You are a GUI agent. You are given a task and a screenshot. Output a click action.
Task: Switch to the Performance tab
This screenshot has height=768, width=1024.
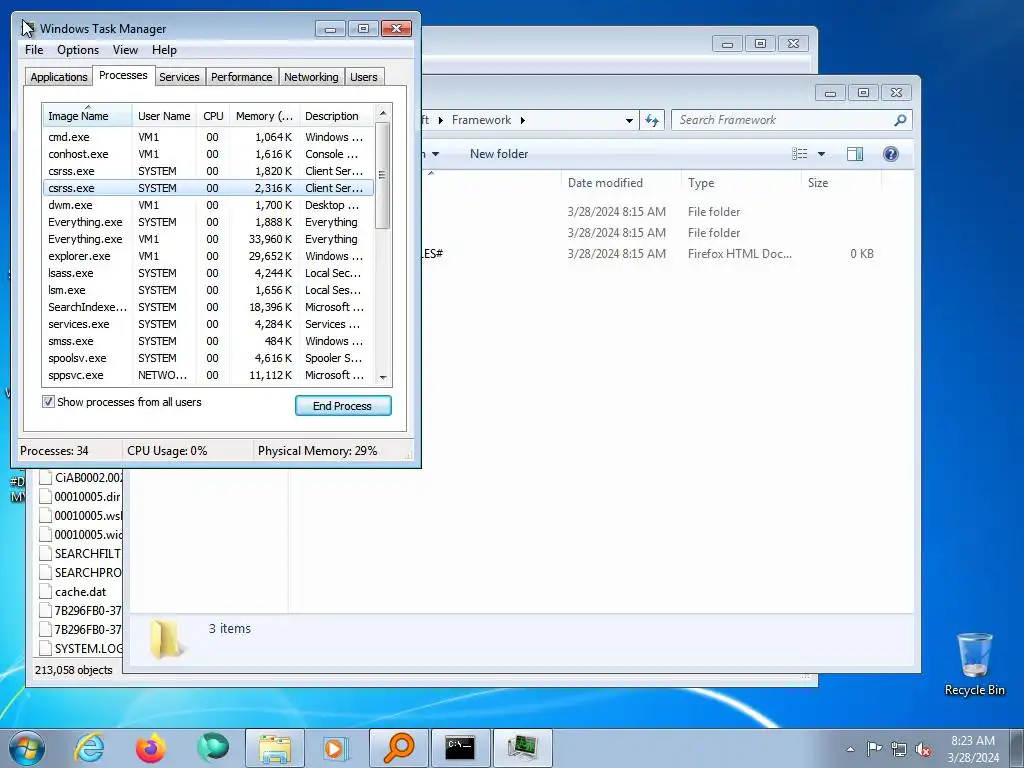click(242, 77)
